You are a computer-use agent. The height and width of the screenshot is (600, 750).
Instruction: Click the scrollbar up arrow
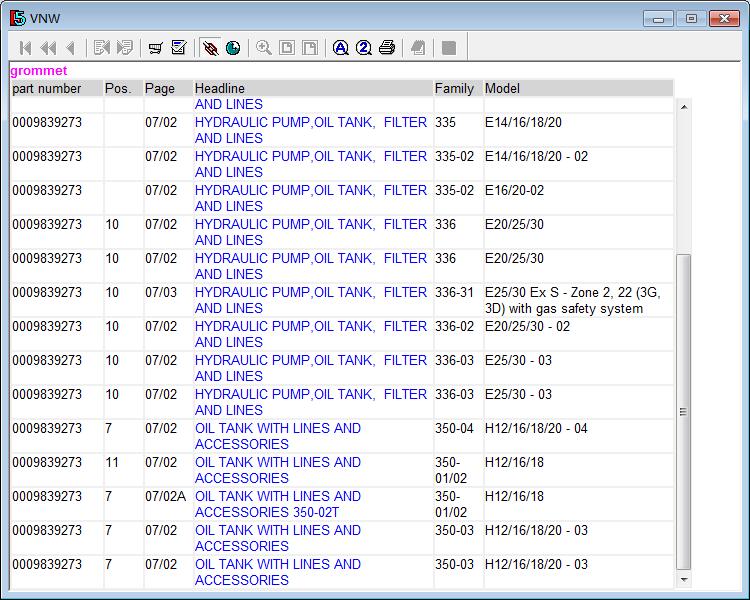tap(684, 107)
